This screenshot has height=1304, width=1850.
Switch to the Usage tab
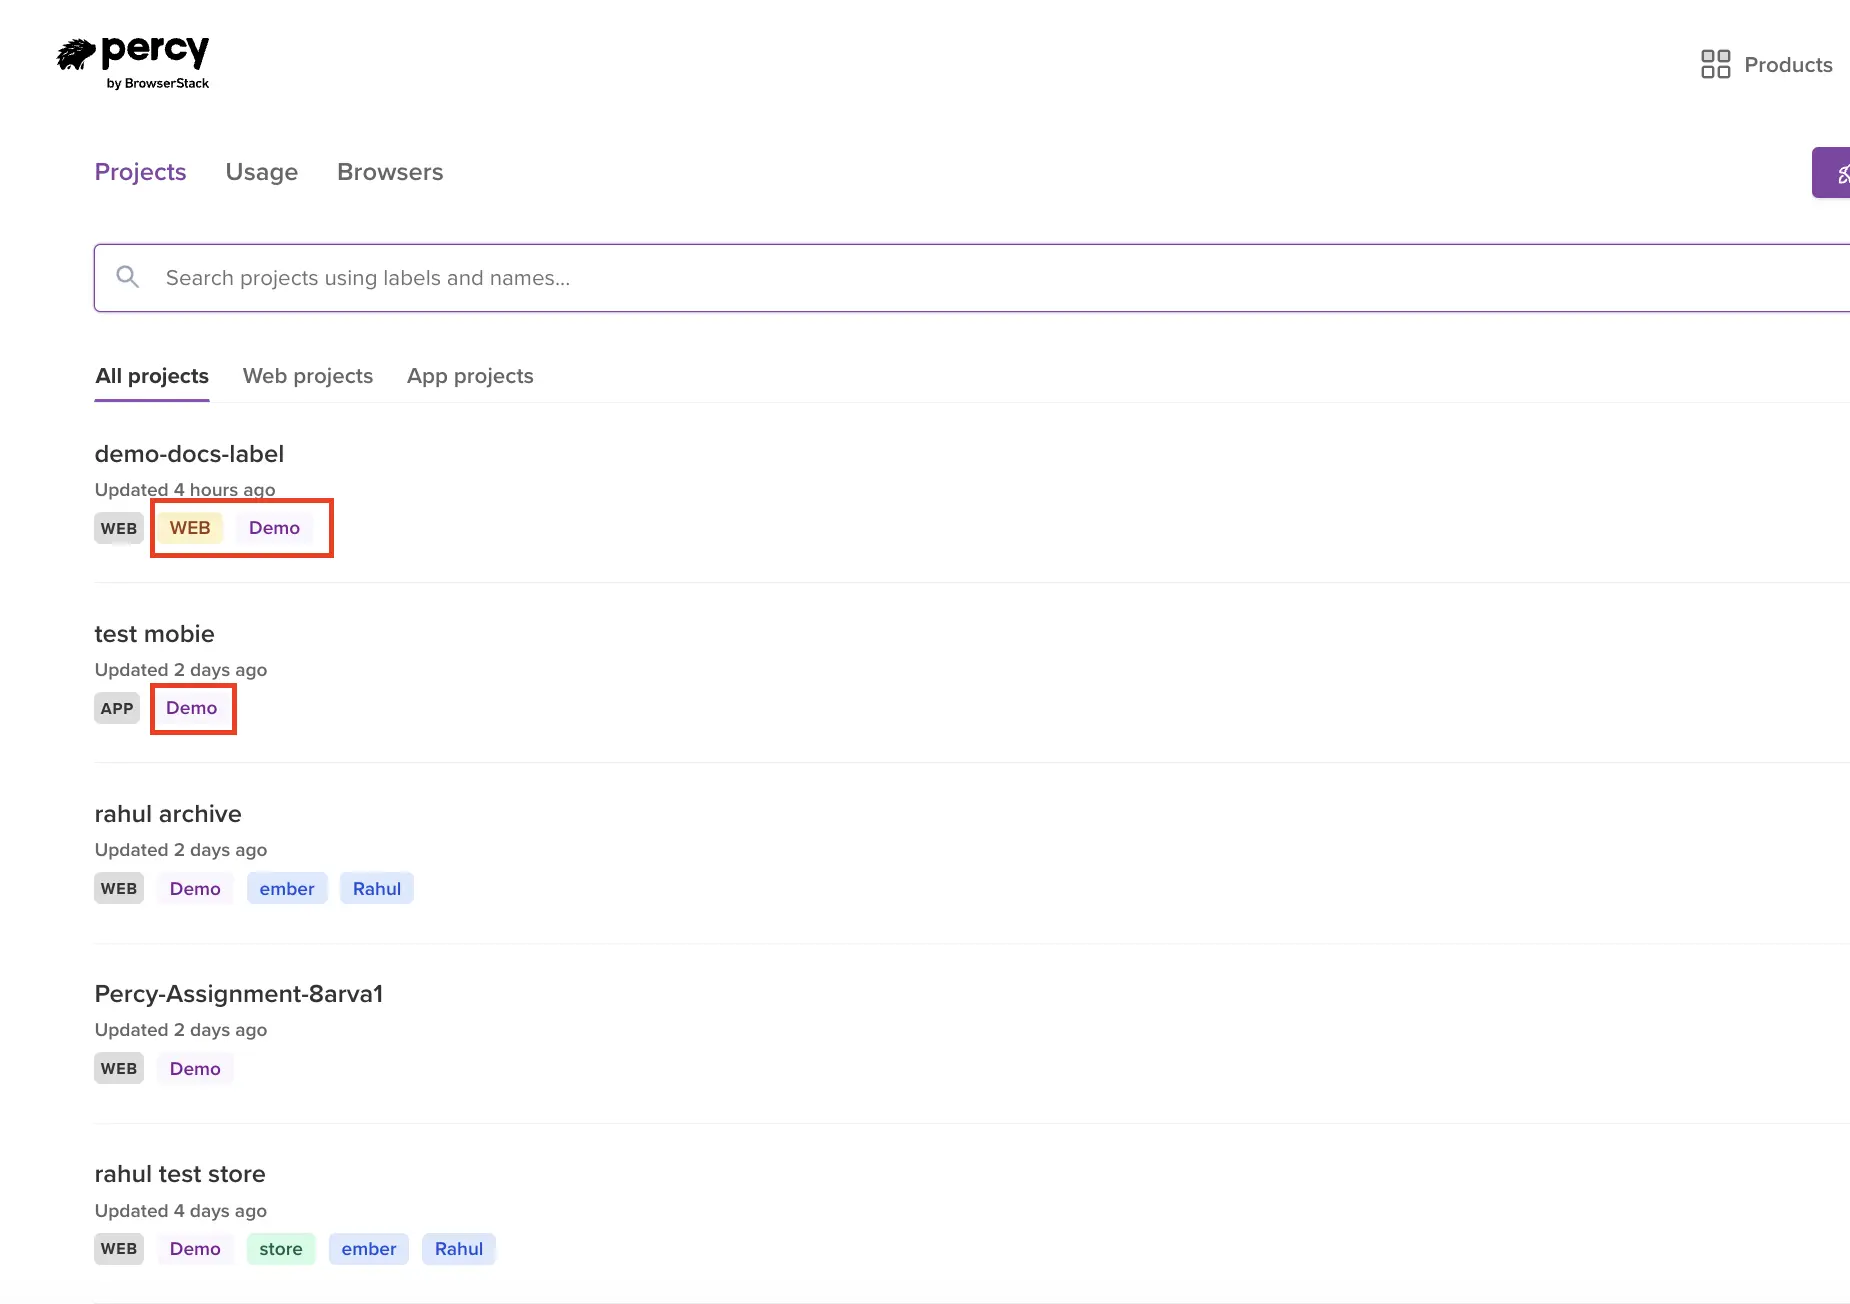point(261,172)
